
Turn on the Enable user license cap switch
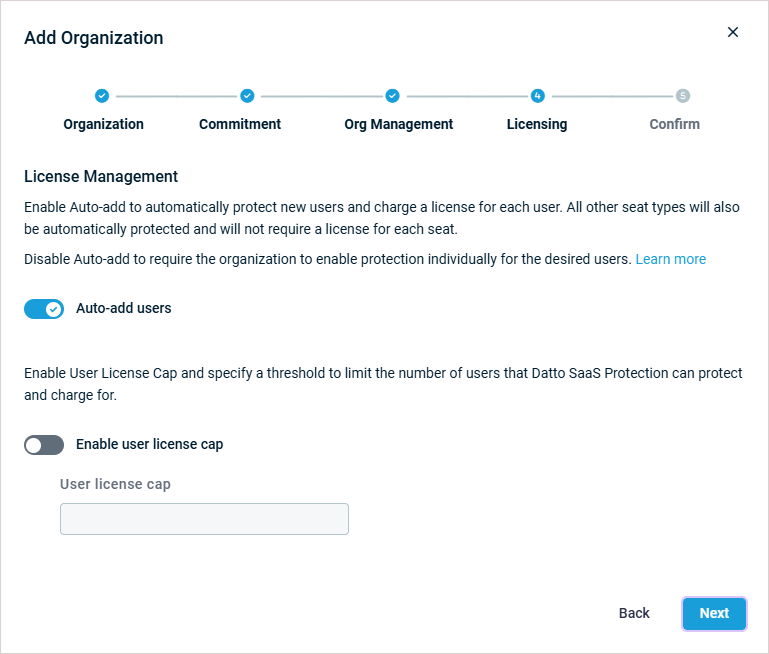click(44, 445)
